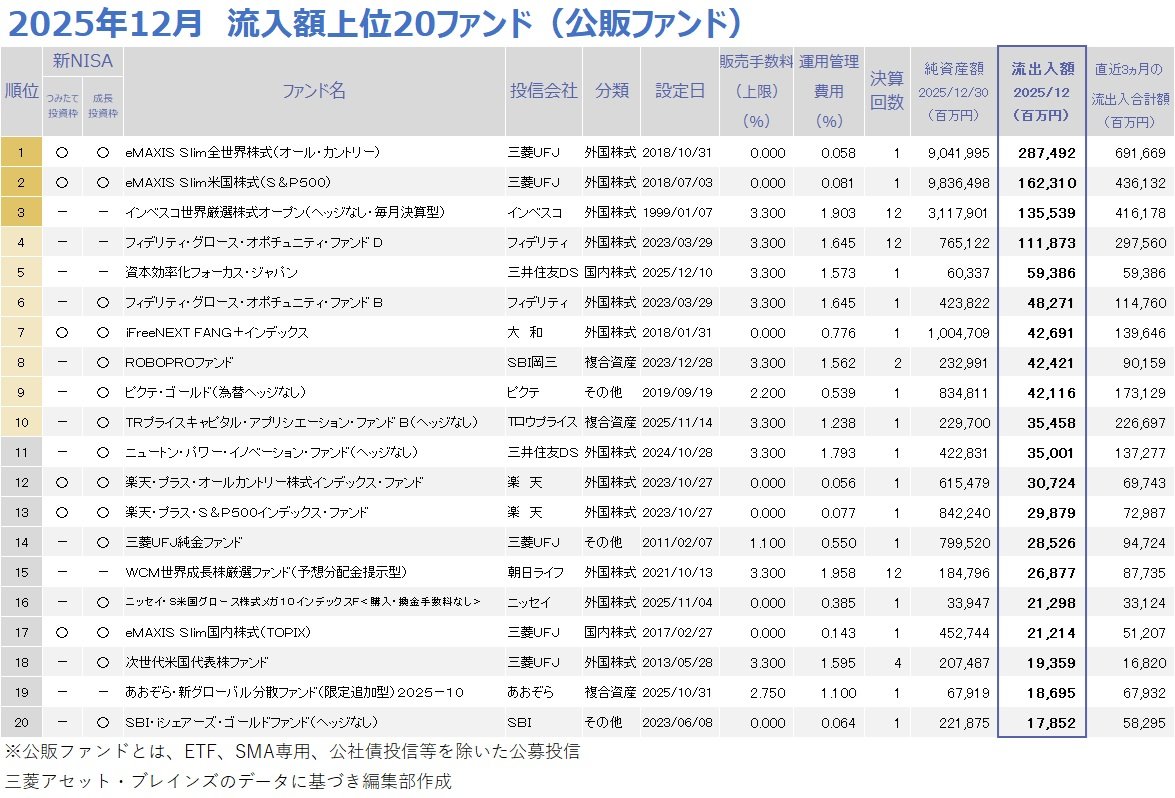Image resolution: width=1175 pixels, height=798 pixels.
Task: Click the rank 20 number cell
Action: click(22, 722)
